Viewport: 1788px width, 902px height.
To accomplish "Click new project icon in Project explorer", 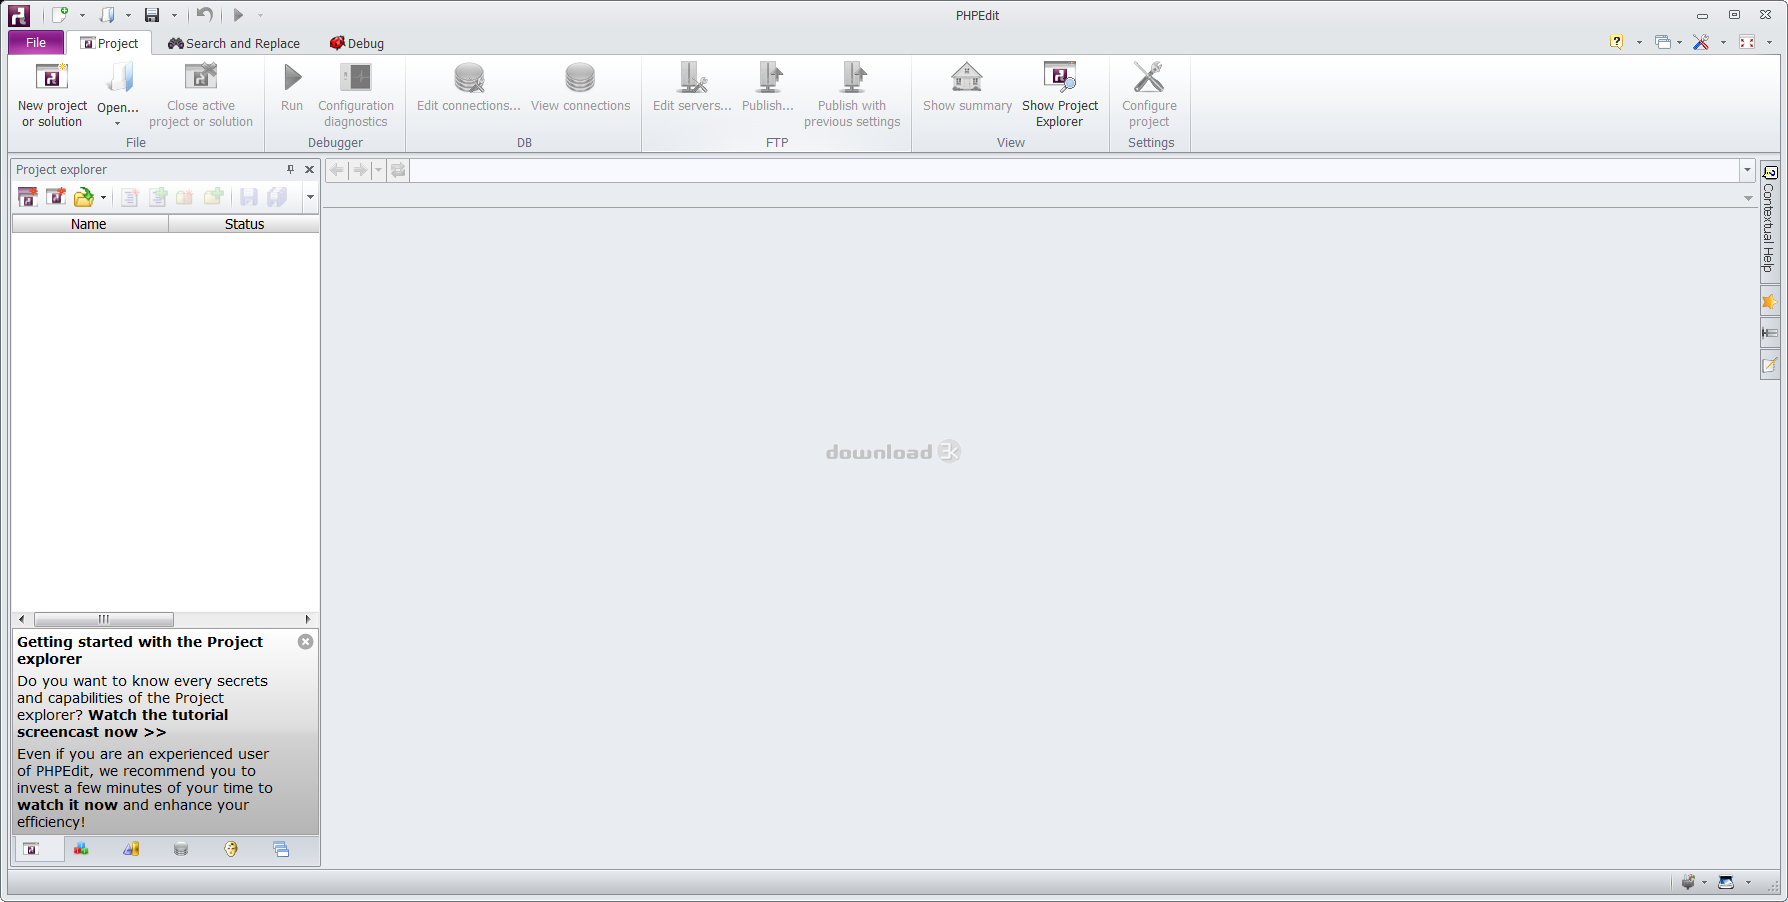I will tap(56, 197).
